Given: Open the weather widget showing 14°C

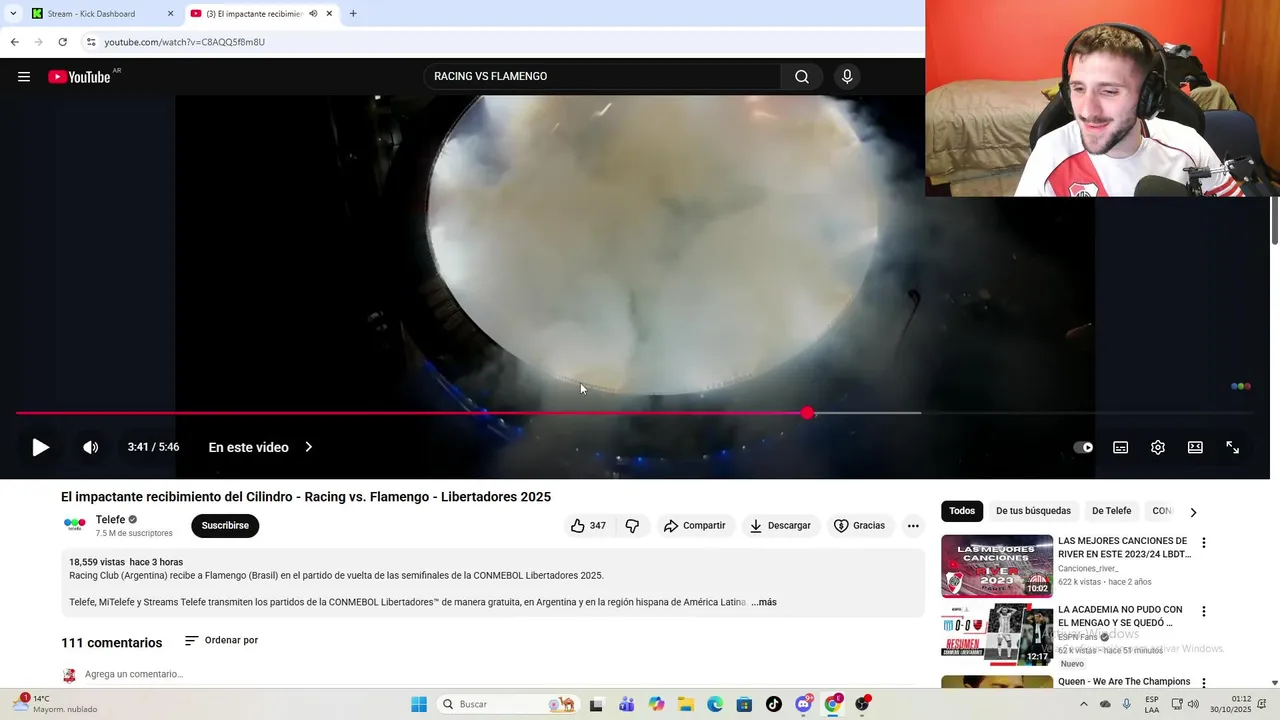Looking at the screenshot, I should tap(55, 704).
